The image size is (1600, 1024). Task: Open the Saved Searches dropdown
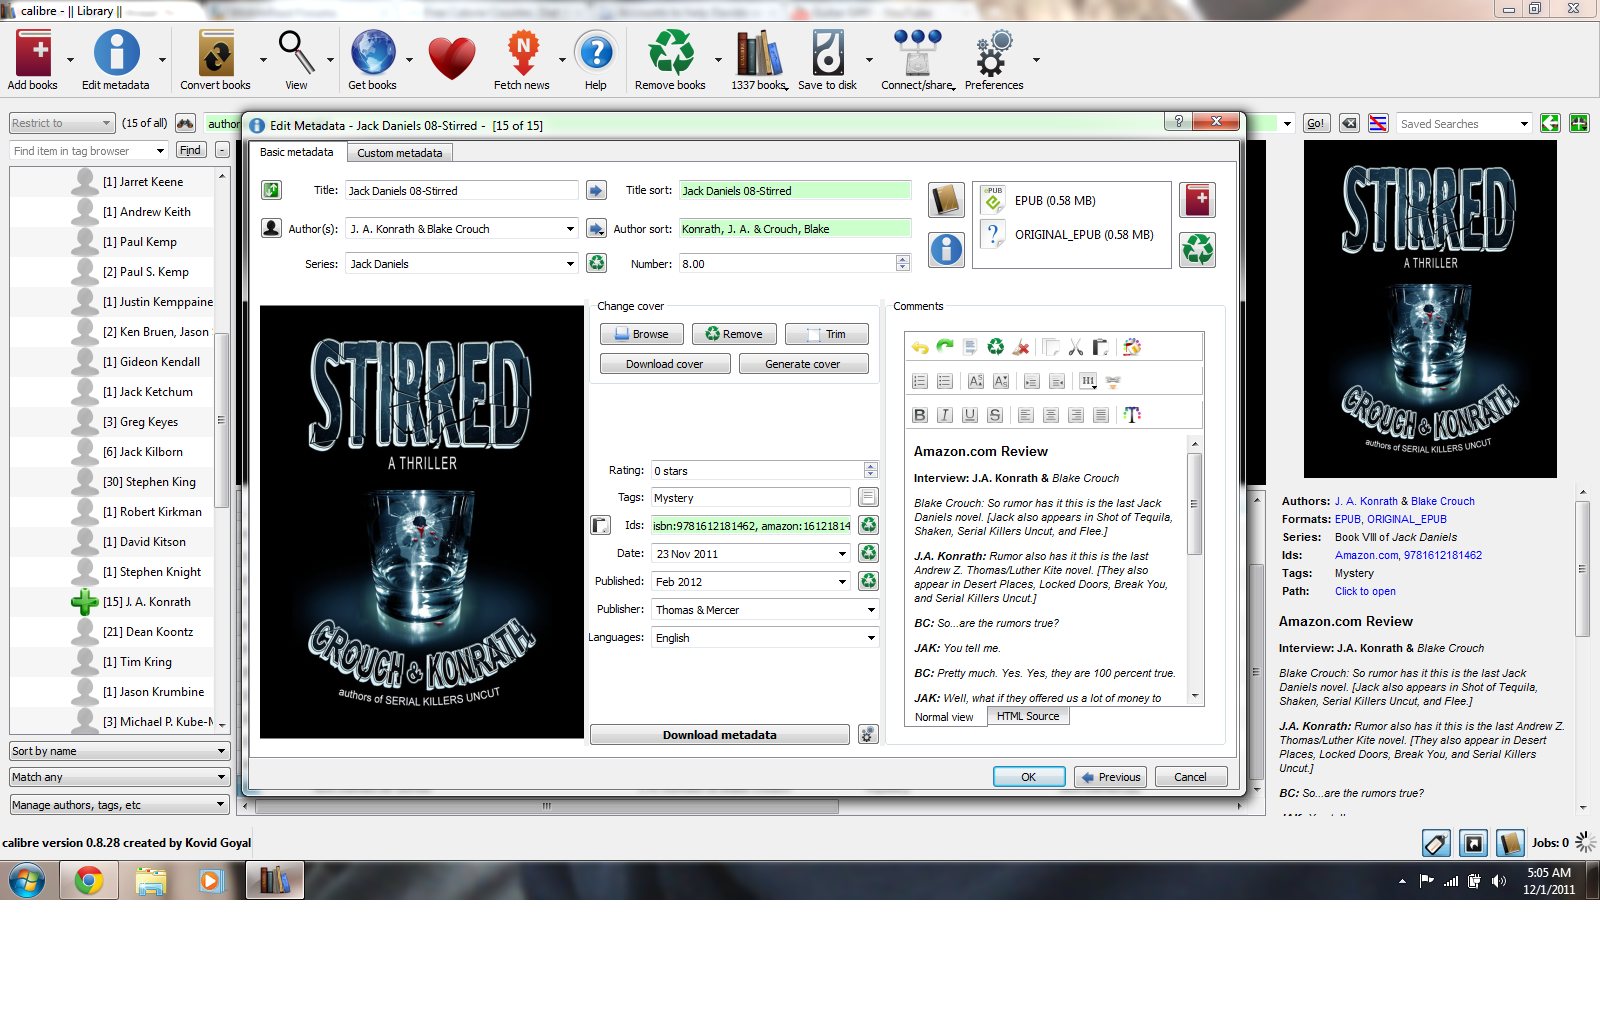tap(1524, 124)
